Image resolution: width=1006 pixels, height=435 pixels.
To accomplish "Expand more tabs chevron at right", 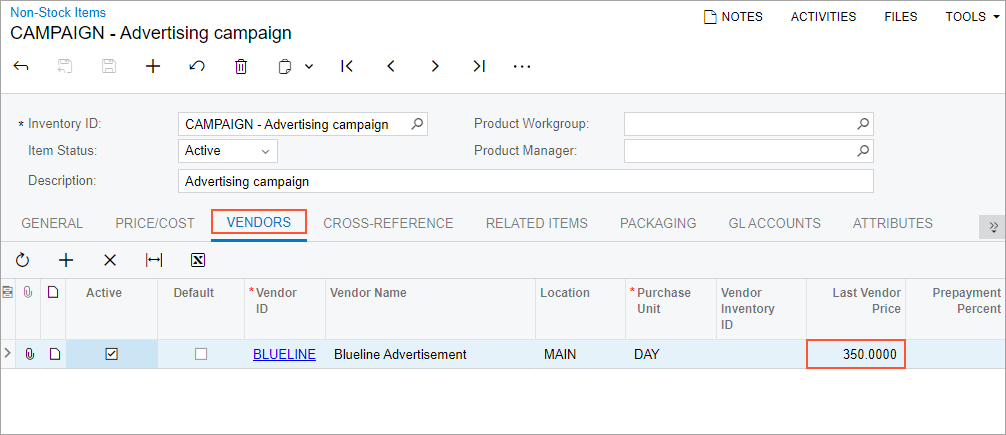I will tap(992, 227).
